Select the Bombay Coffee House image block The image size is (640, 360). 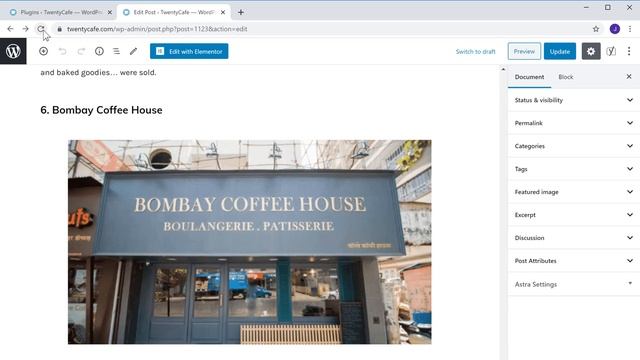(249, 242)
